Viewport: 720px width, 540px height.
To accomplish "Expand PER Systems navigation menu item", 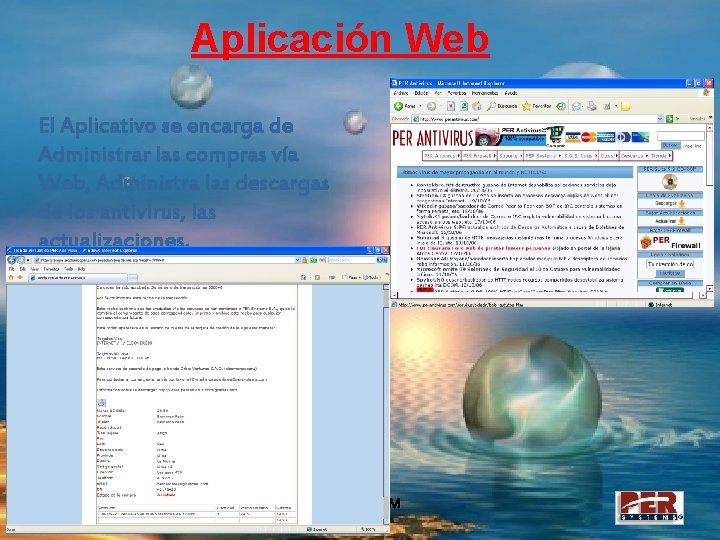I will (x=543, y=156).
